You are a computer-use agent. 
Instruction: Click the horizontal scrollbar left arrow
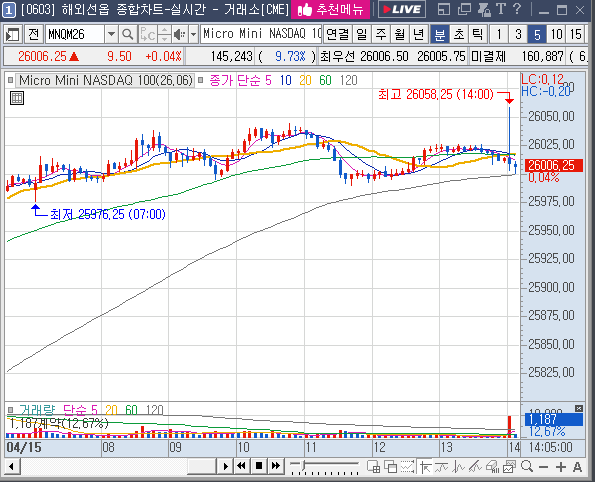coord(12,466)
